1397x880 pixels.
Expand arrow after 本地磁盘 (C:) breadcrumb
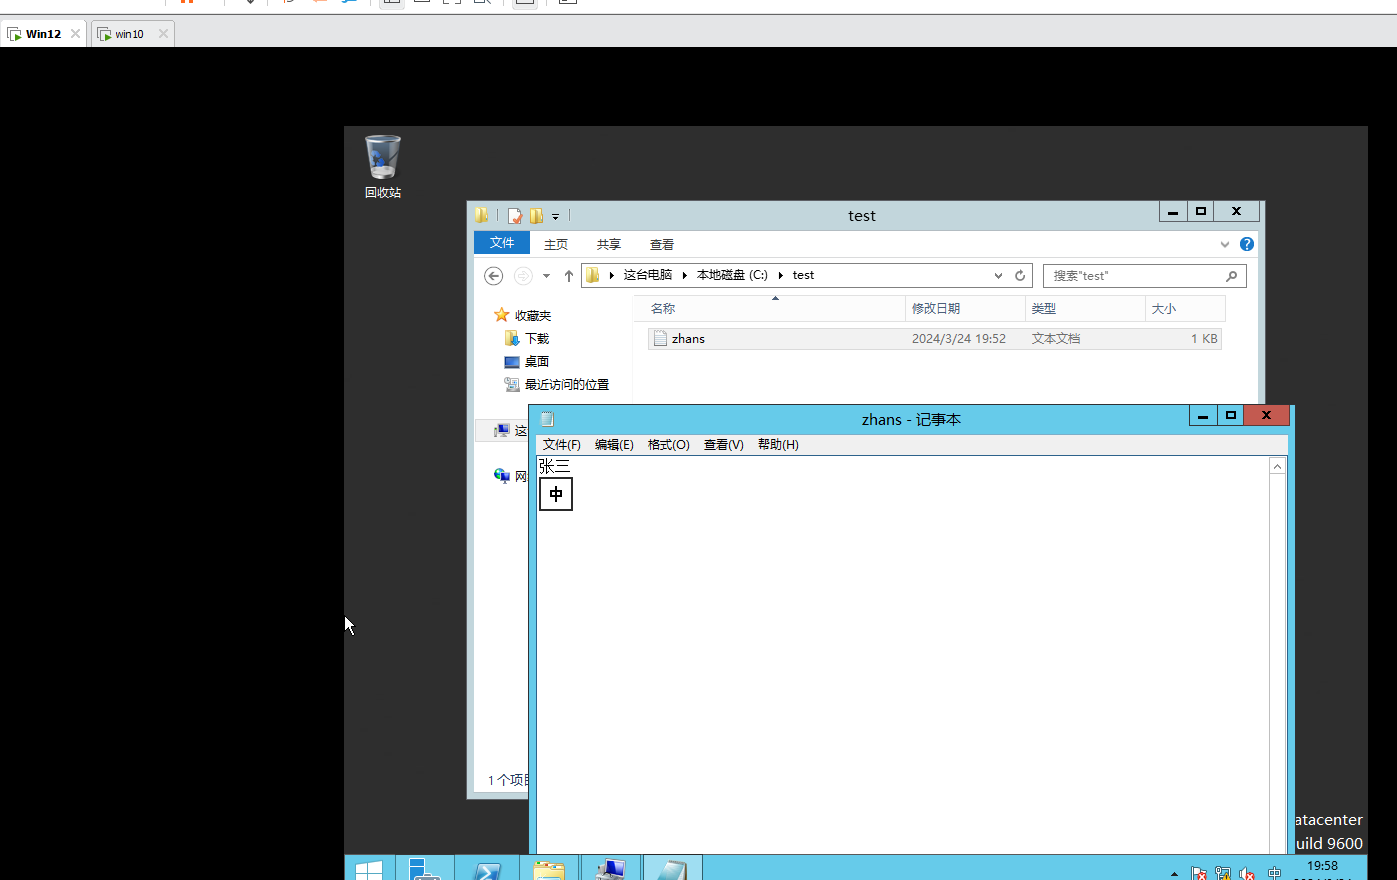pos(780,275)
